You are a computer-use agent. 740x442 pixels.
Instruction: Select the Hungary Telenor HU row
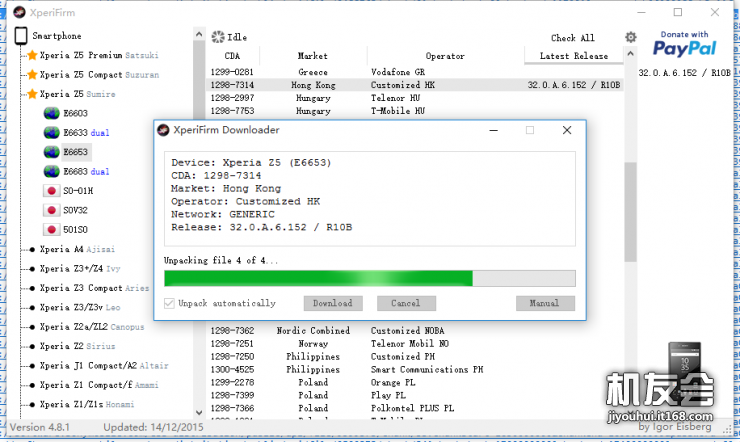coord(415,98)
